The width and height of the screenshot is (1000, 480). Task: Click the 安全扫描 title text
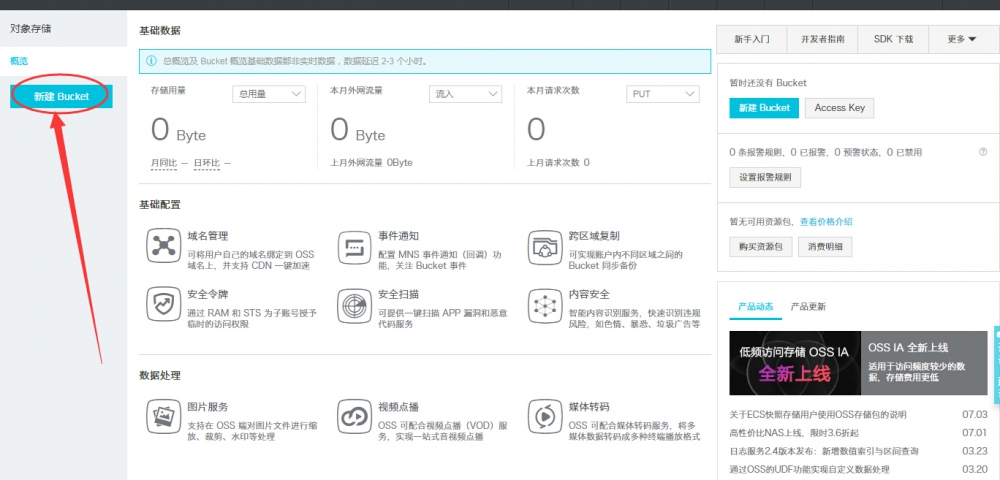click(x=399, y=295)
